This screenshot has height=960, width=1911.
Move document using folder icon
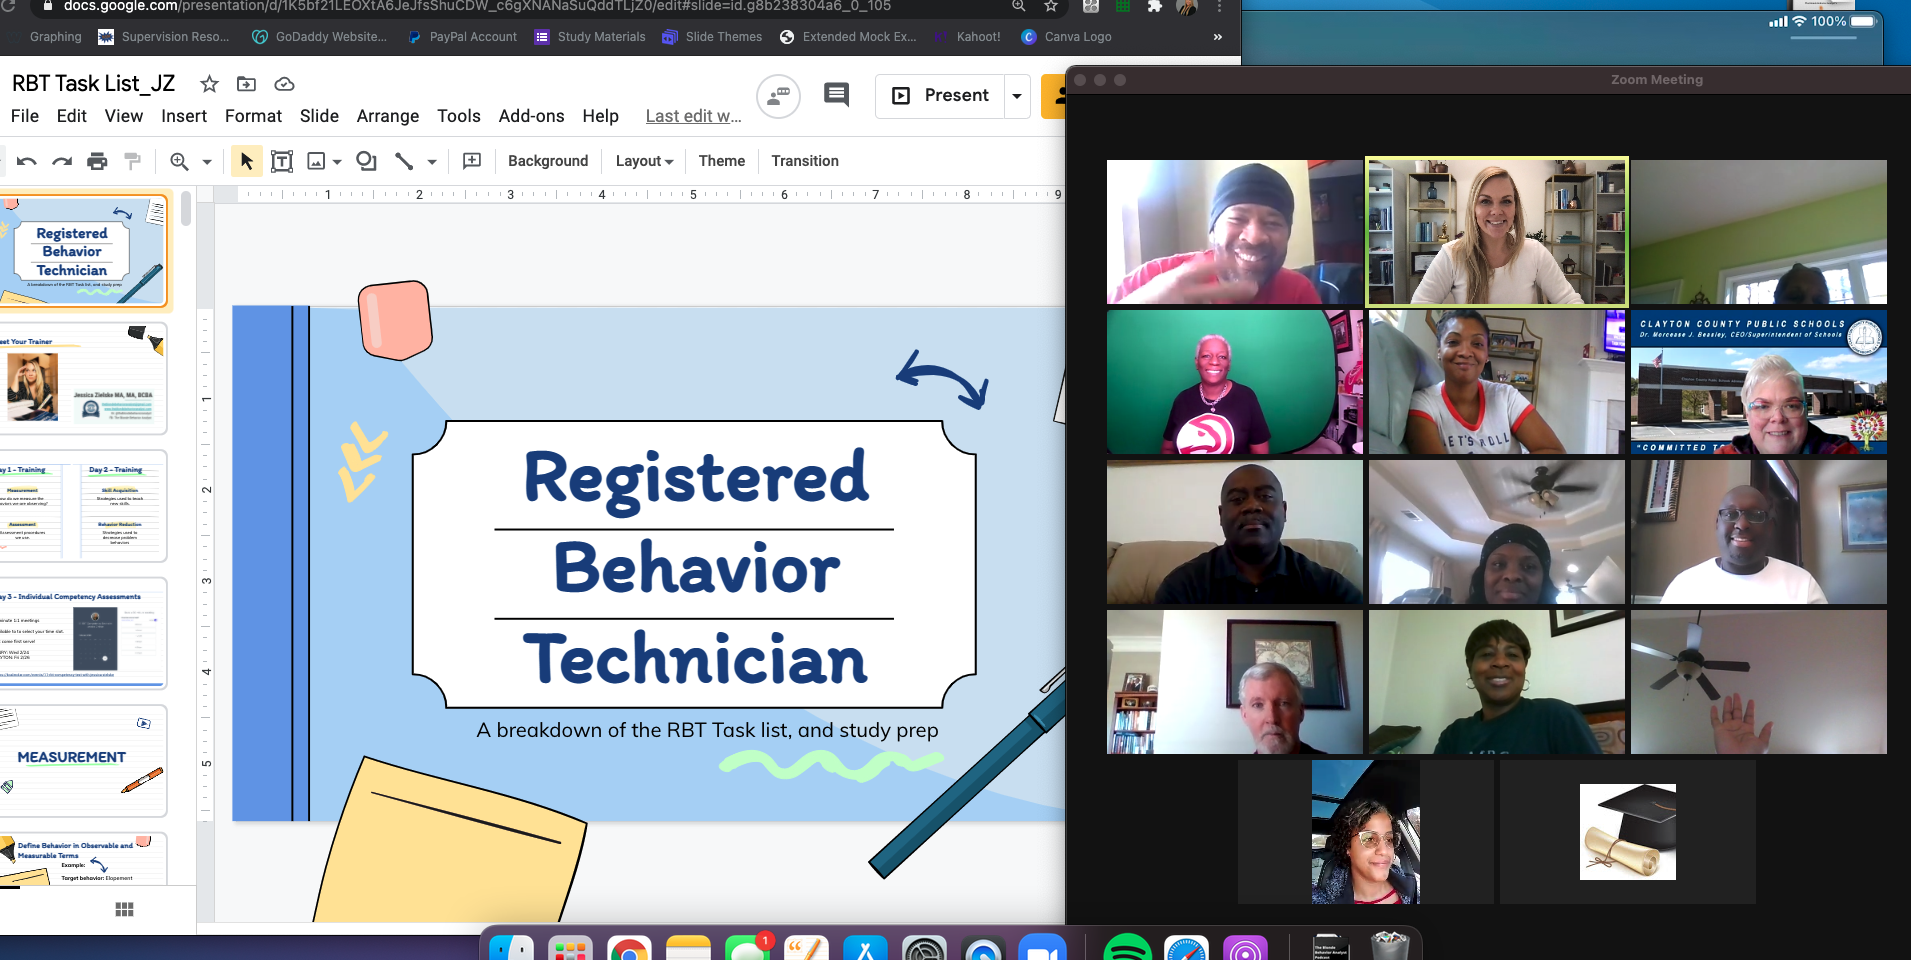coord(246,84)
